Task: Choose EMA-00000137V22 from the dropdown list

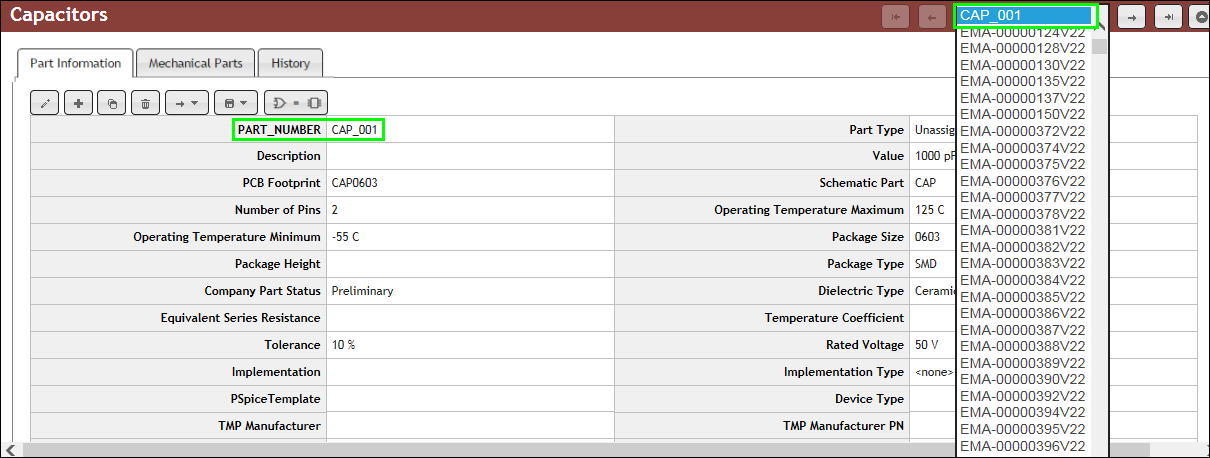Action: [x=1023, y=98]
